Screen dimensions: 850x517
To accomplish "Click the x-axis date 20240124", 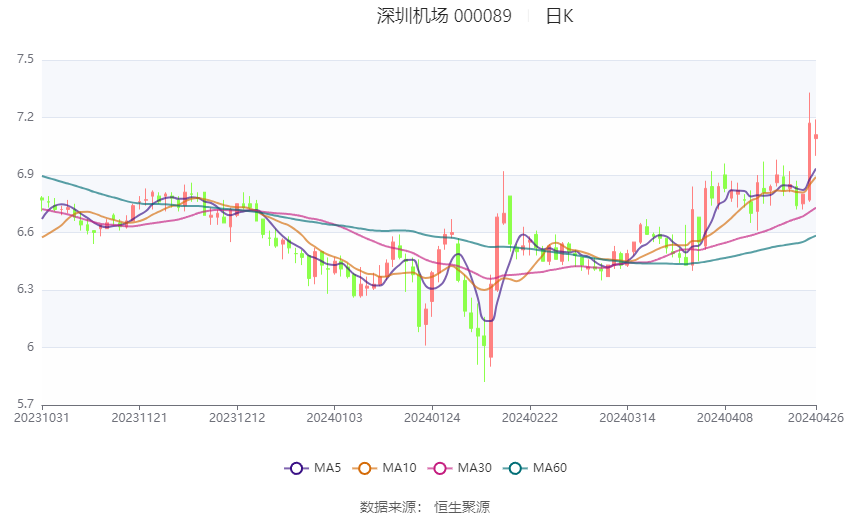I will [x=432, y=418].
